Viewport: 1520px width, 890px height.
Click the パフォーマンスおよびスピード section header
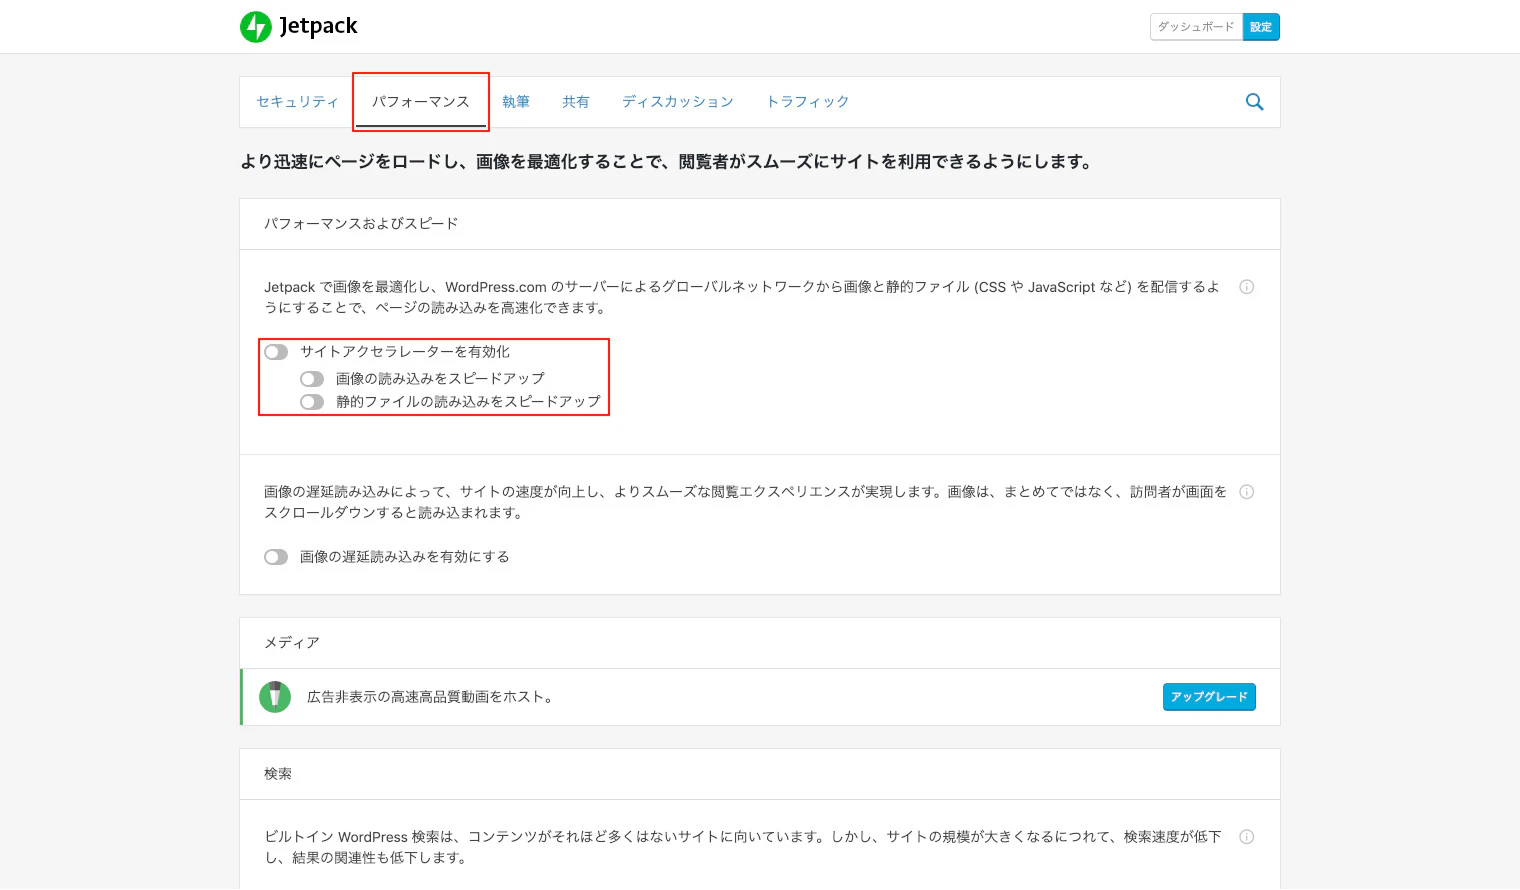[760, 224]
